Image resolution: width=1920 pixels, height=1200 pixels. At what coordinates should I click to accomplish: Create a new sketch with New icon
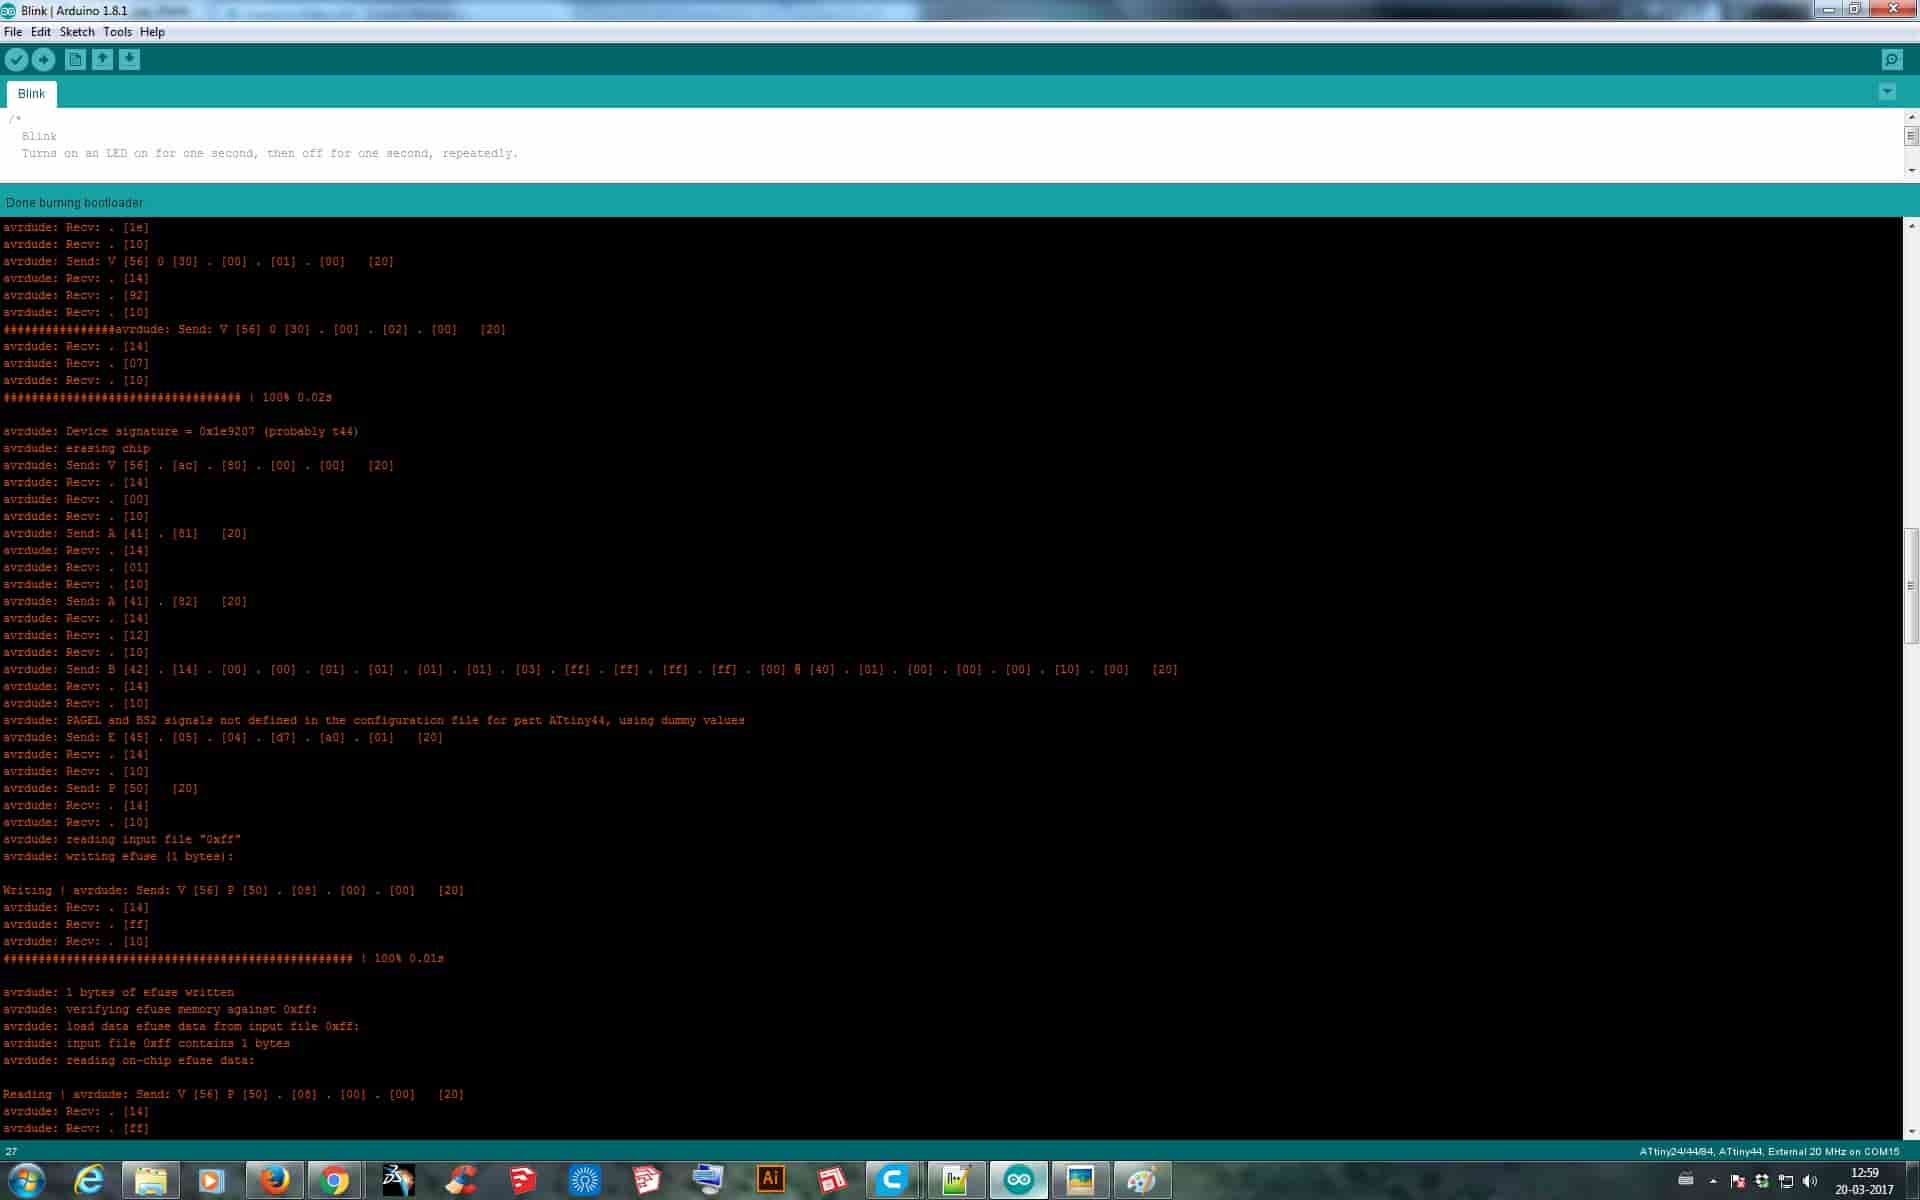tap(75, 60)
